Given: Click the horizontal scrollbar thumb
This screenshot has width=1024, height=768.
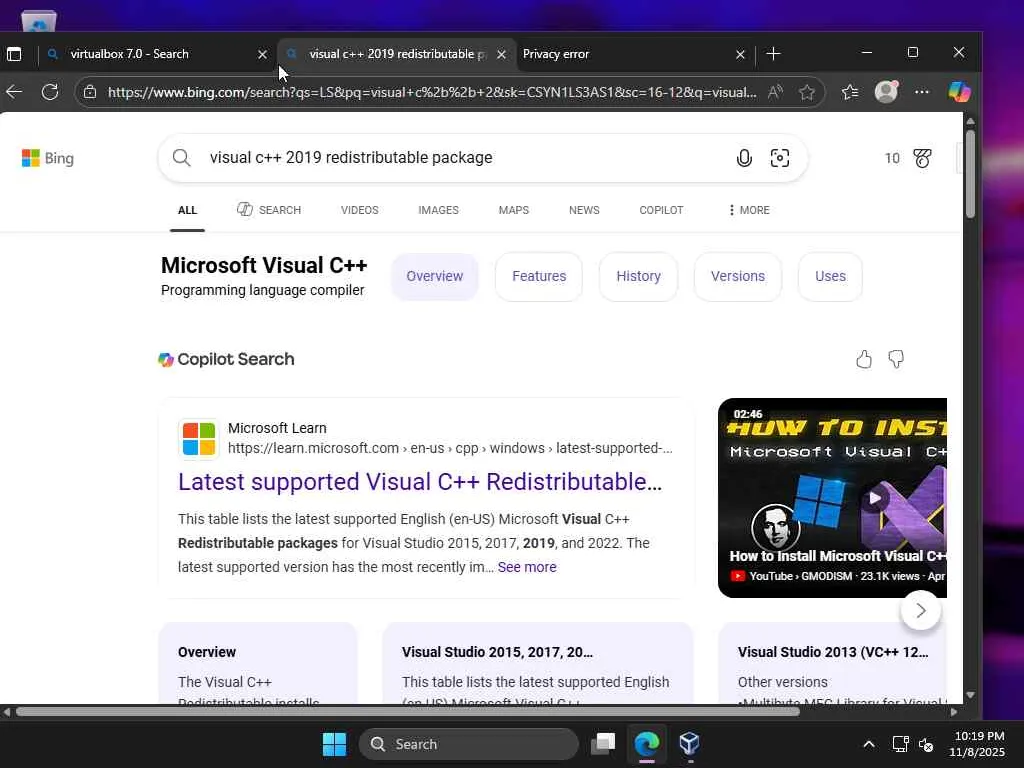Looking at the screenshot, I should tap(408, 712).
